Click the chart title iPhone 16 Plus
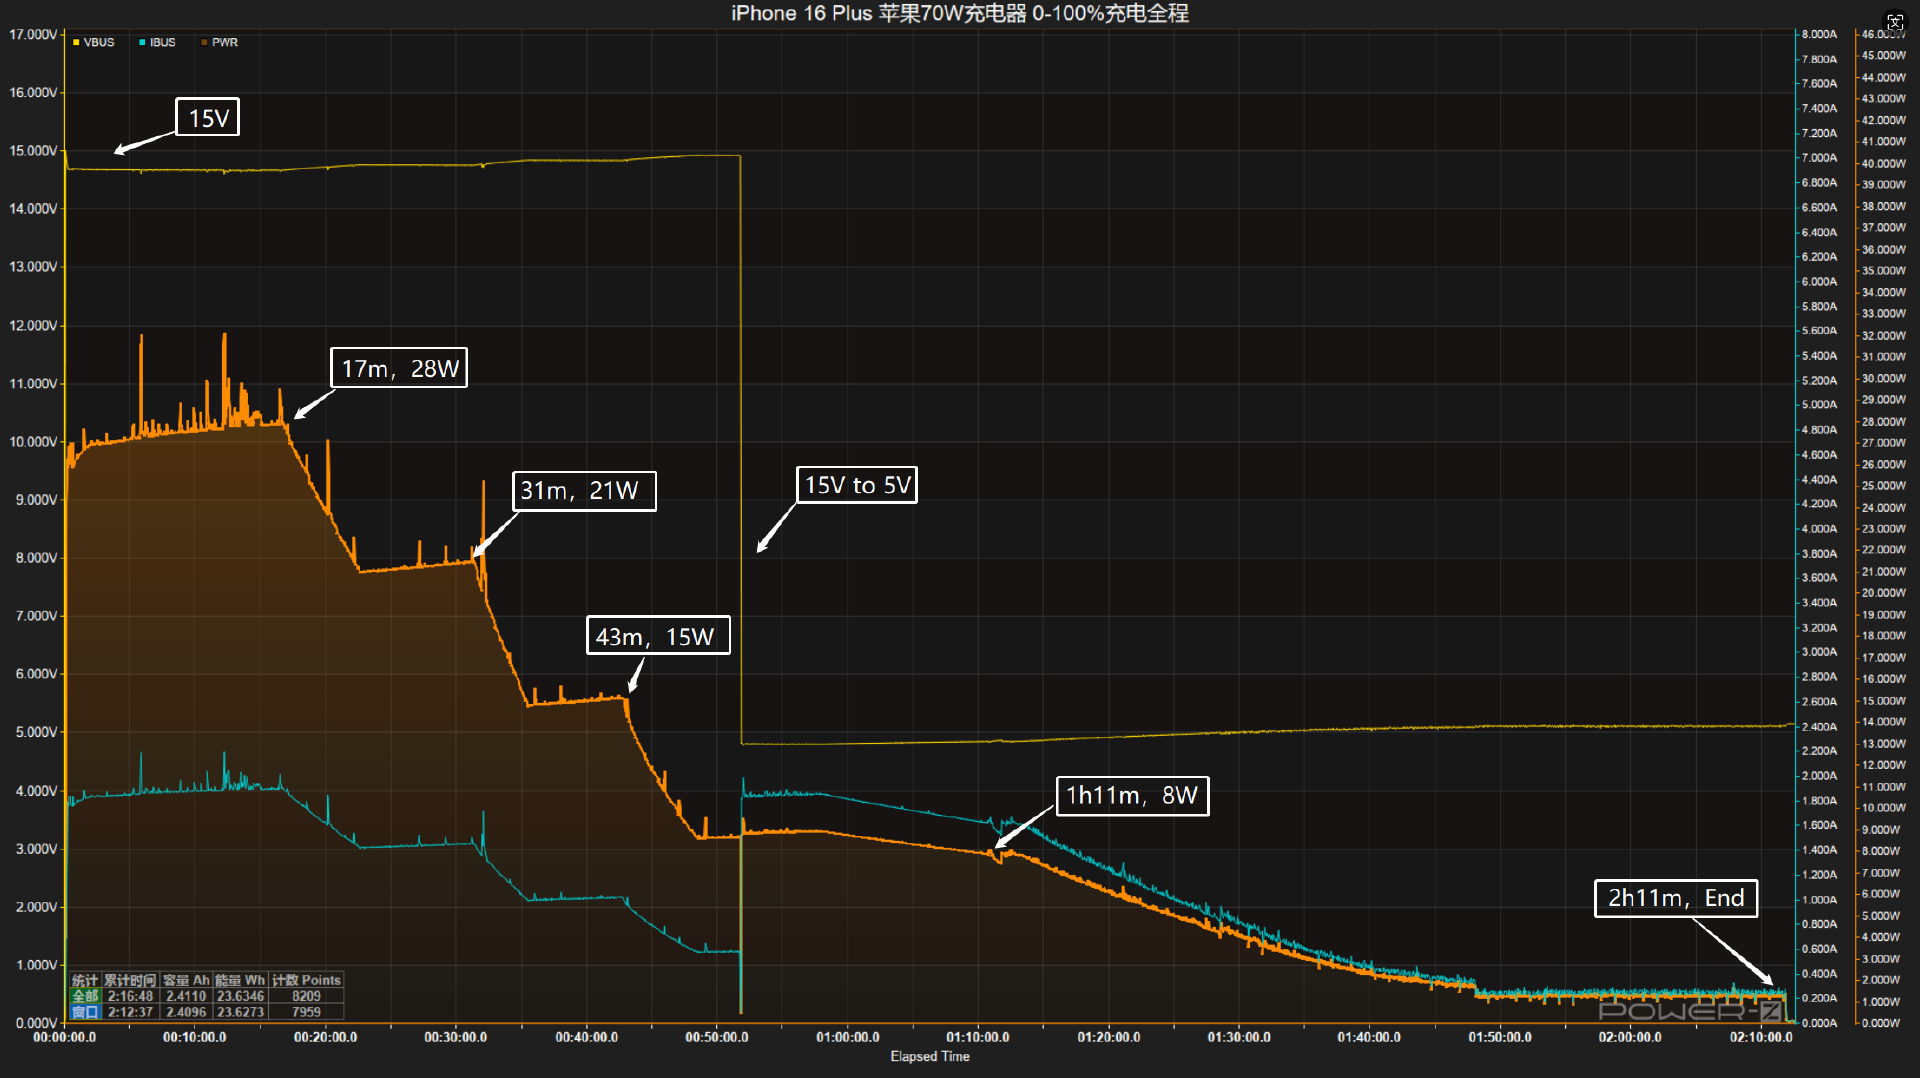Viewport: 1920px width, 1078px height. pyautogui.click(x=960, y=13)
